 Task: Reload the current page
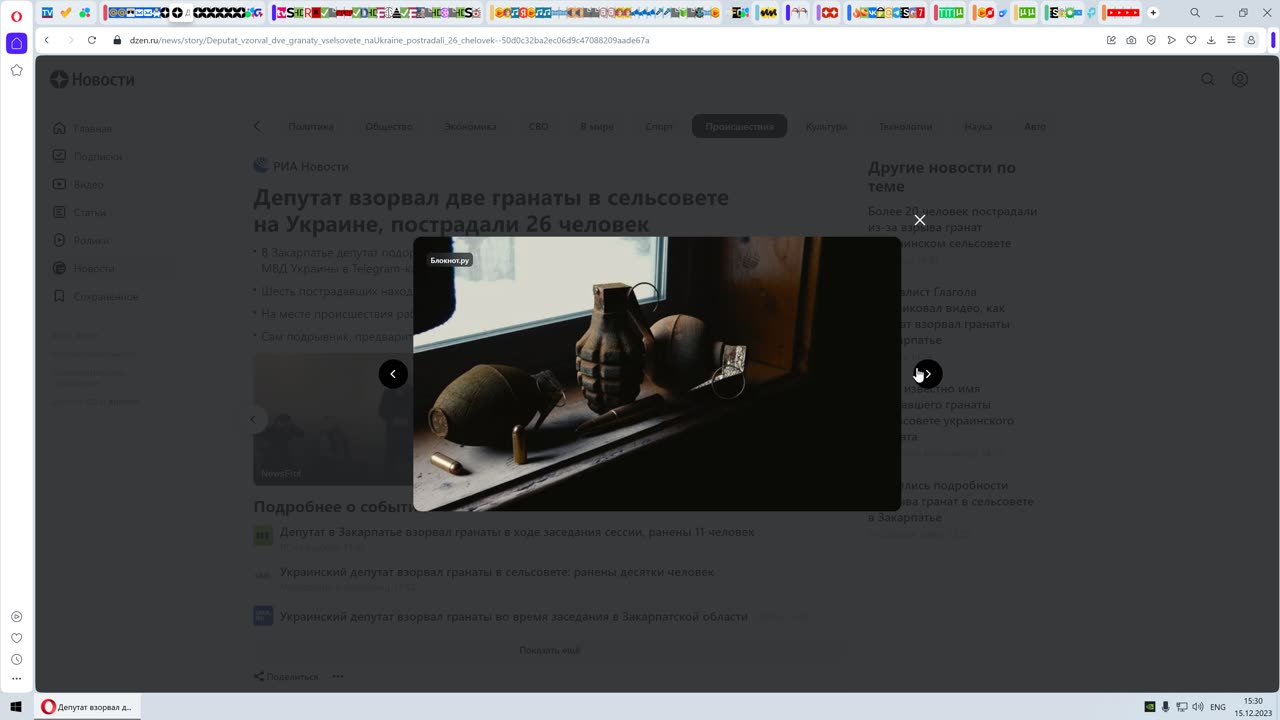coord(92,40)
